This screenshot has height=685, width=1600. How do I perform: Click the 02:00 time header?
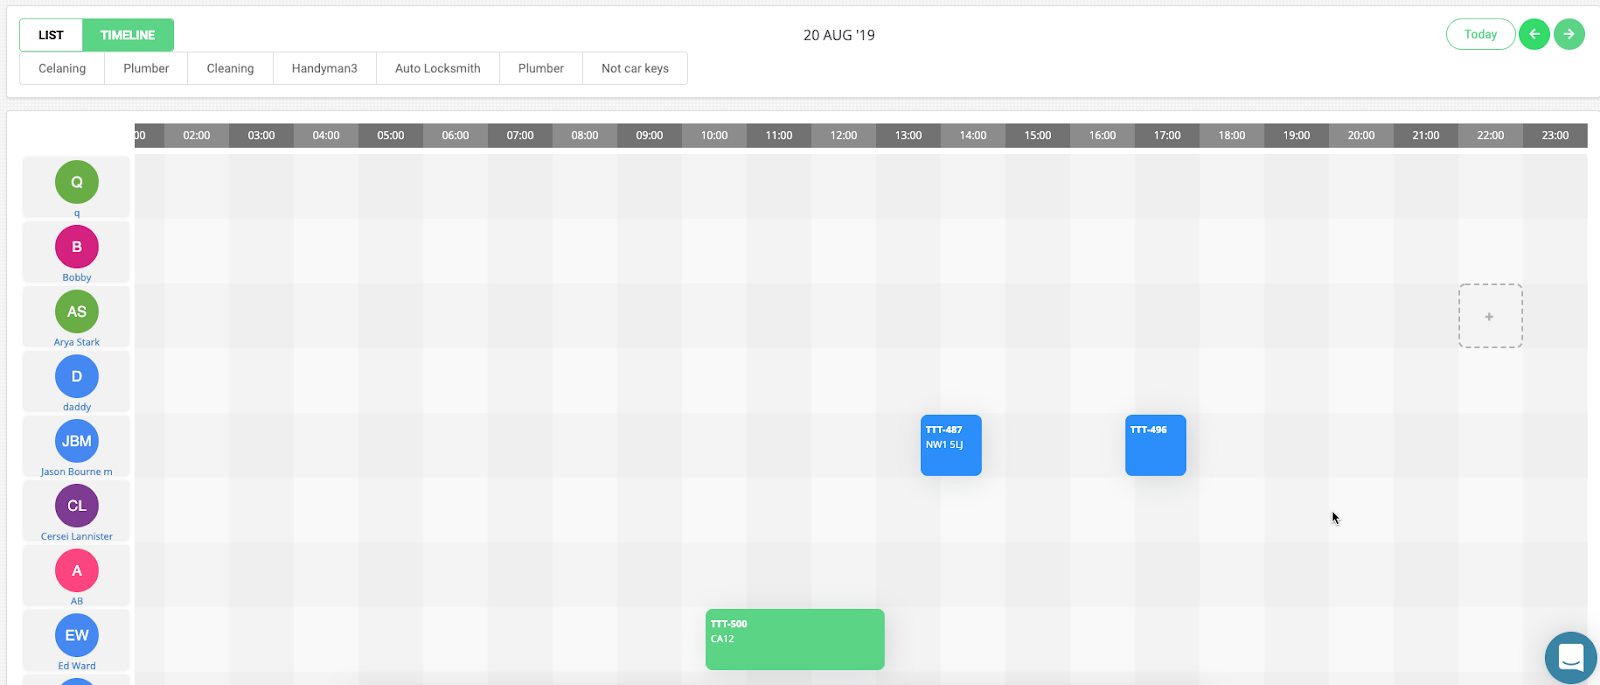(197, 135)
